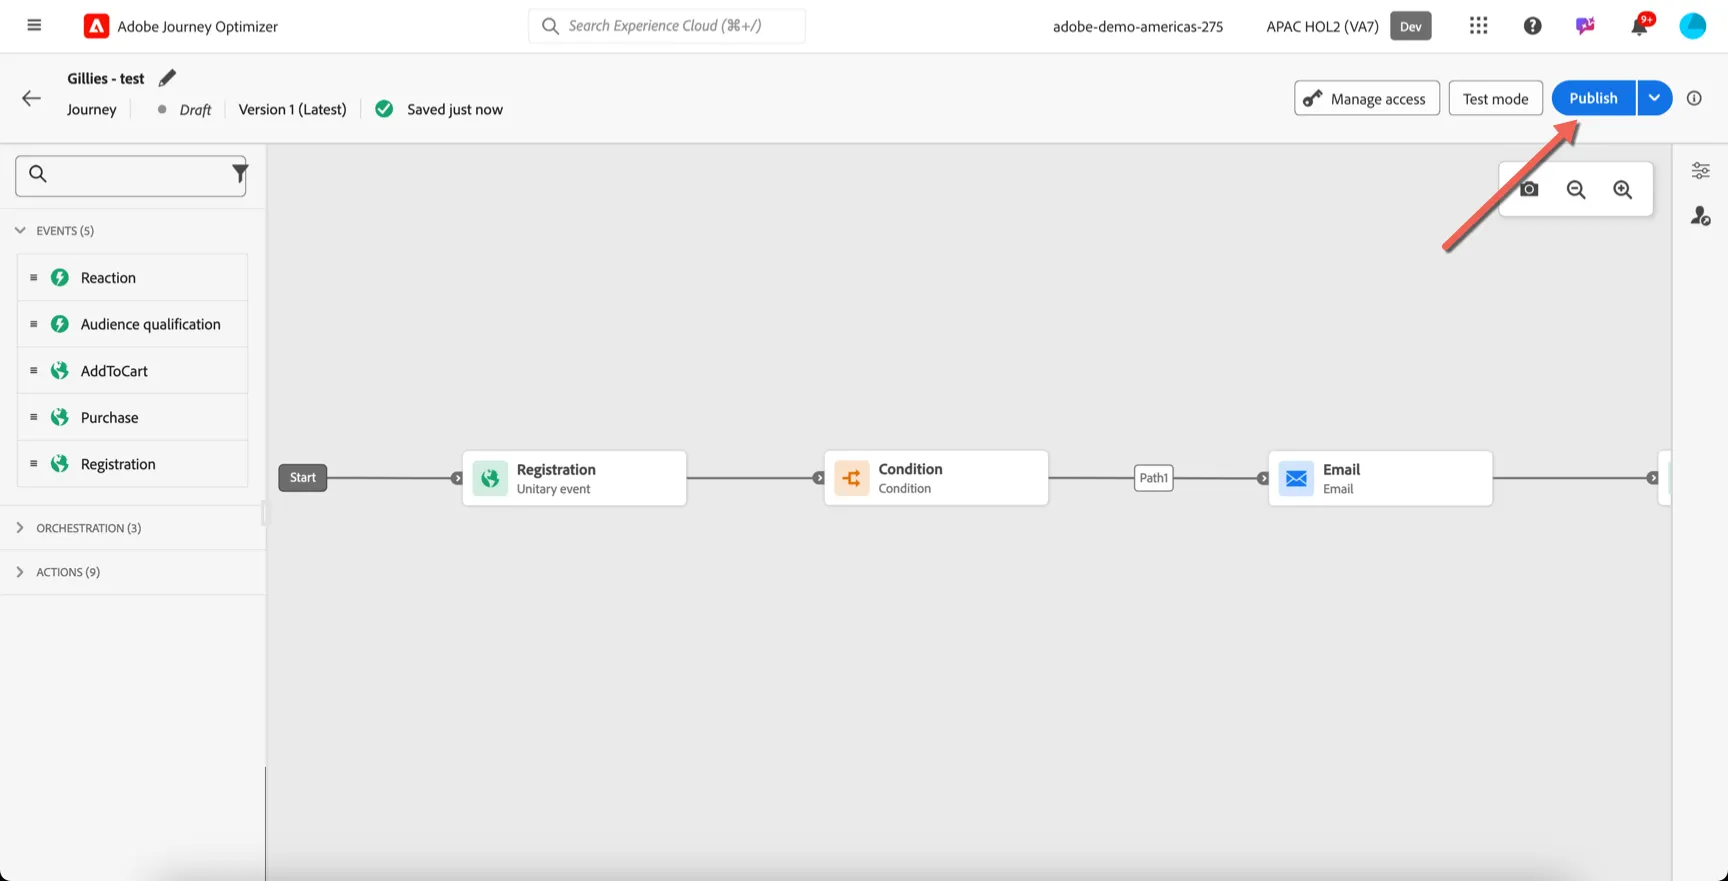This screenshot has height=881, width=1728.
Task: Click the Start node
Action: 303,478
